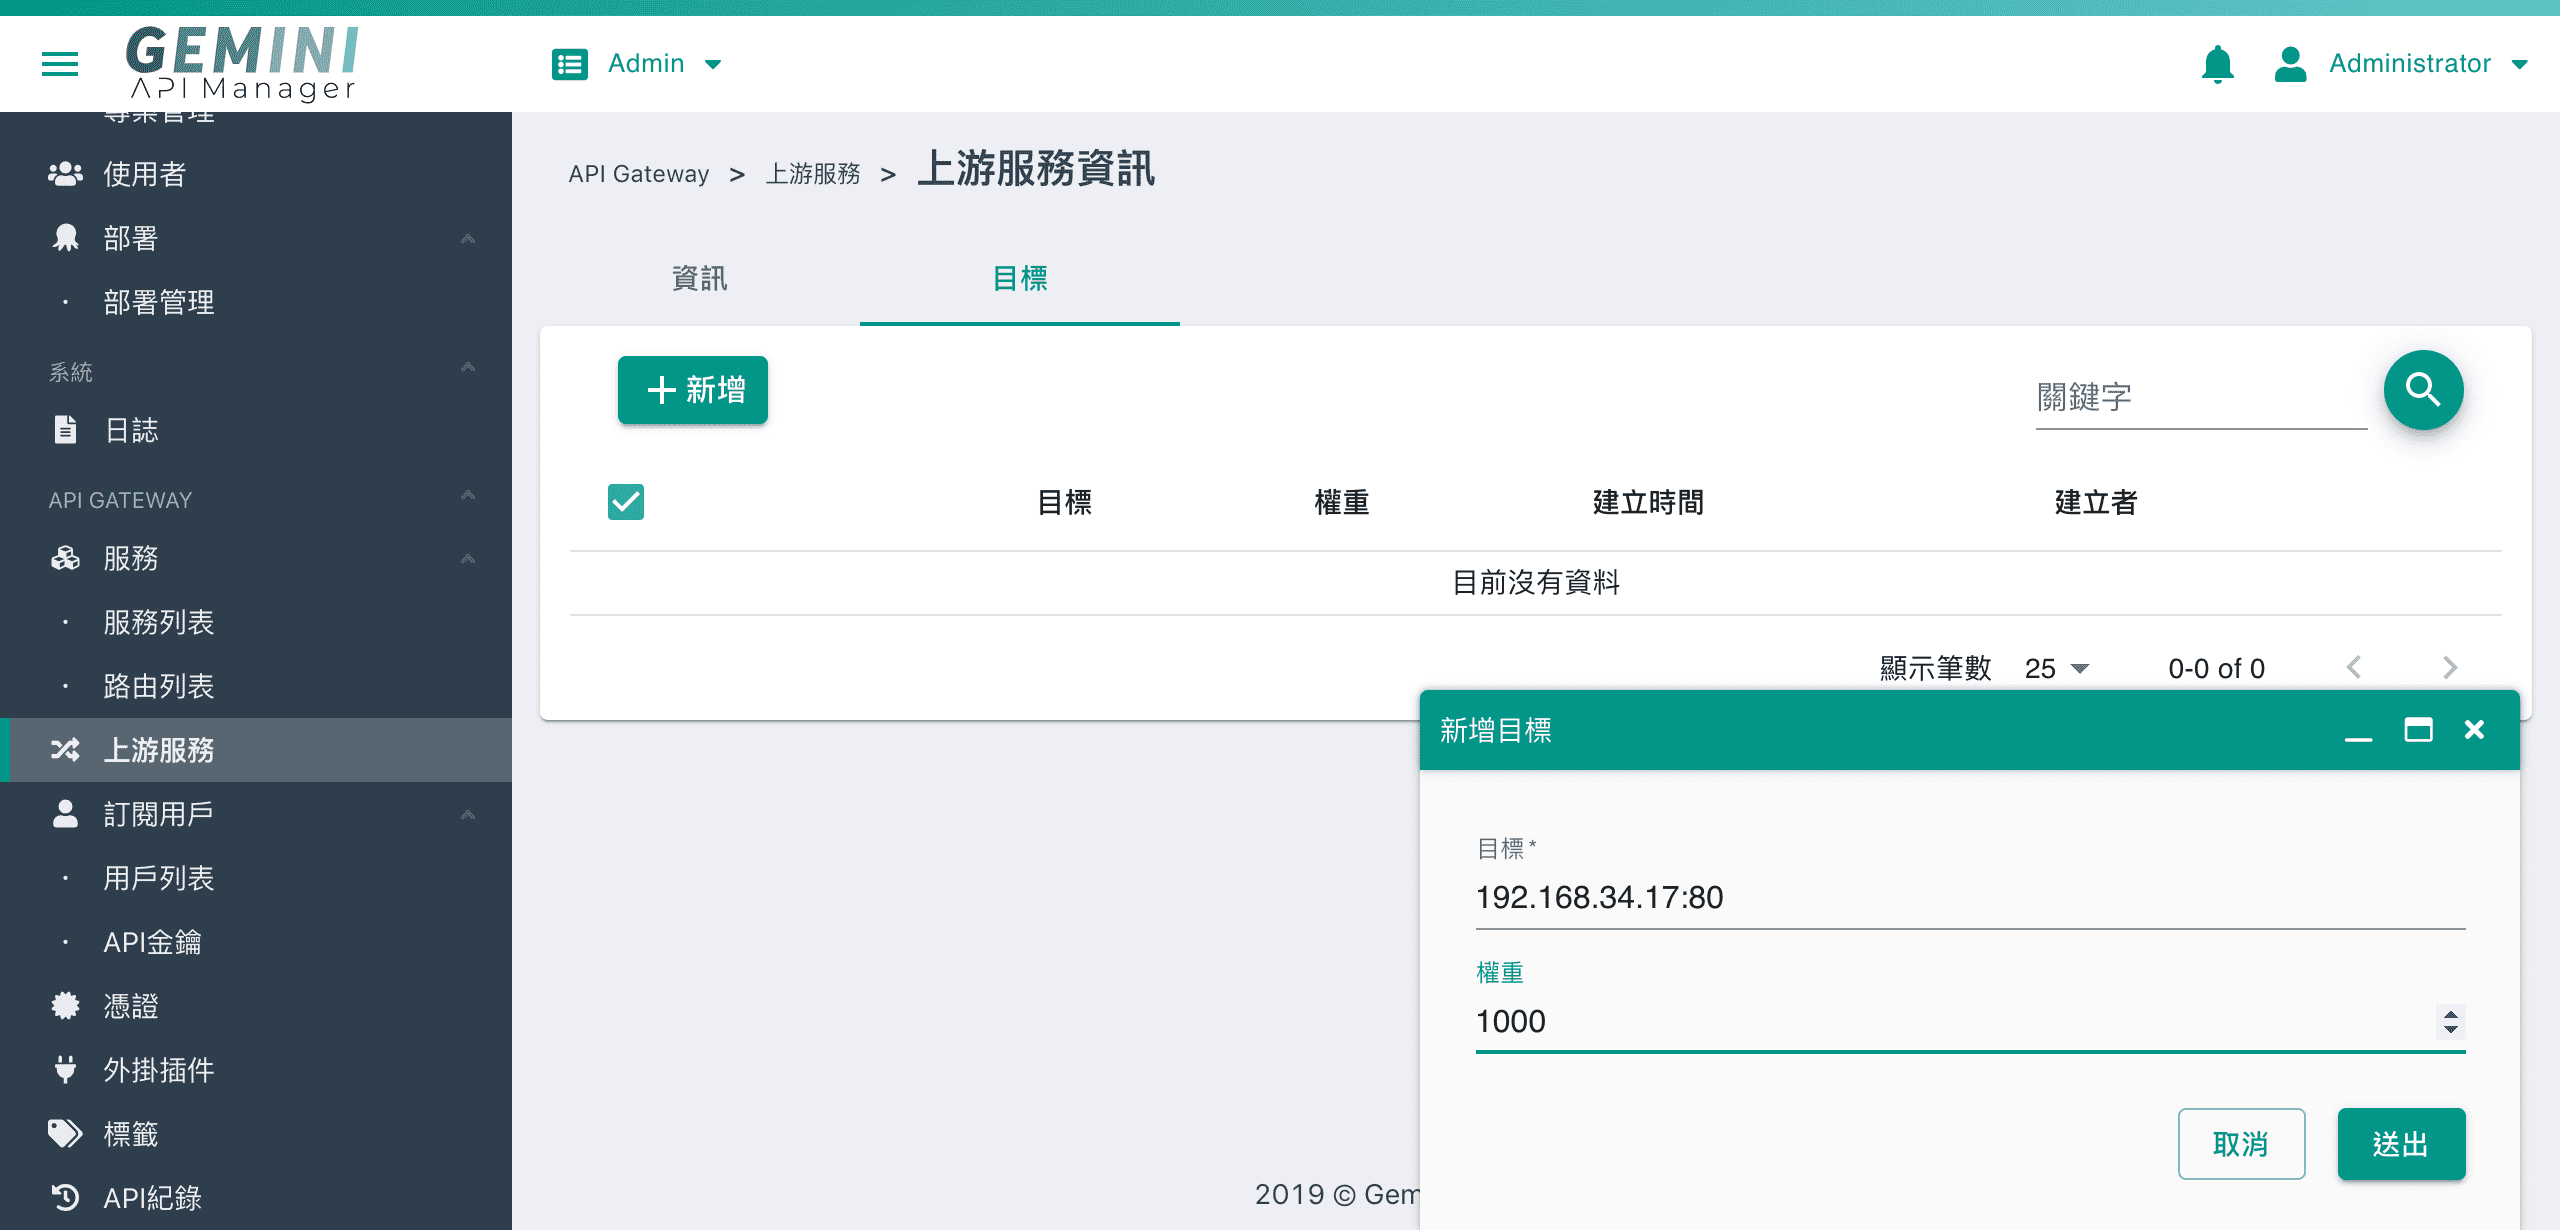This screenshot has height=1230, width=2560.
Task: Click the 取消 cancel button
Action: (x=2241, y=1144)
